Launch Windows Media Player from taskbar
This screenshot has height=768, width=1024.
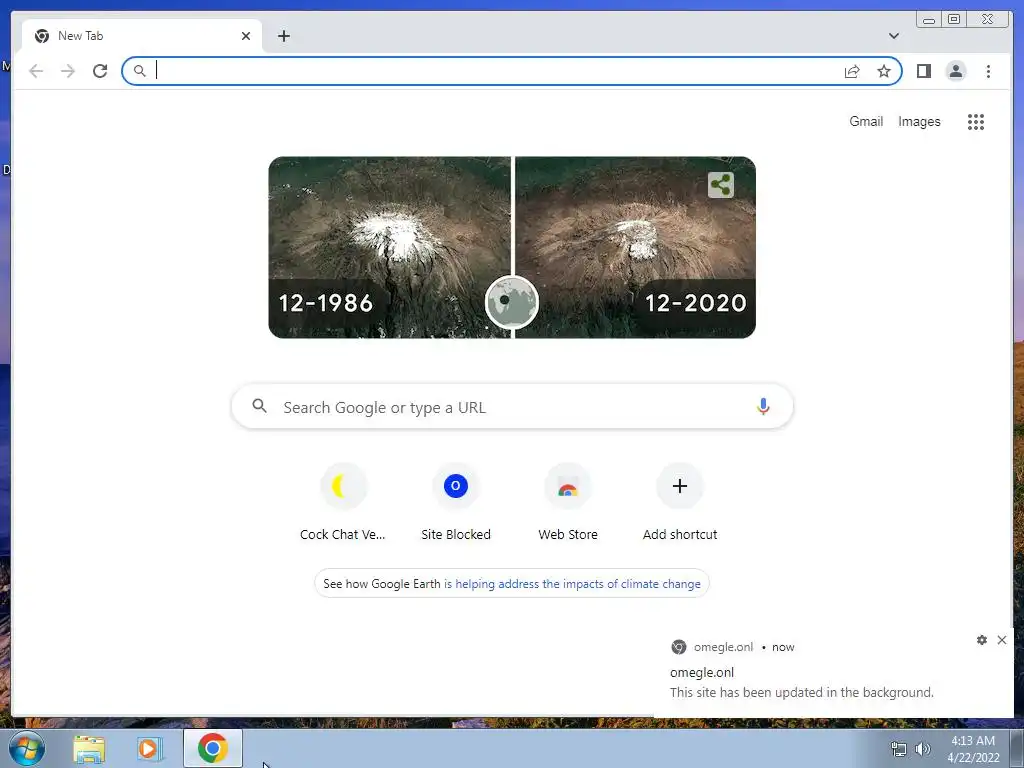[x=149, y=749]
